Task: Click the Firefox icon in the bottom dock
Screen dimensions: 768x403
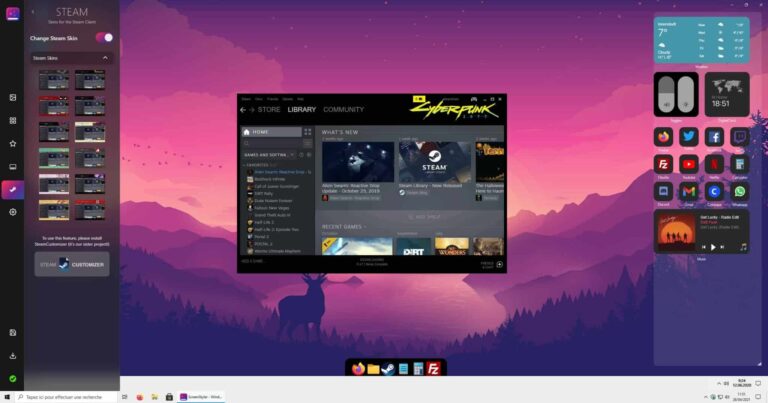Action: point(359,369)
